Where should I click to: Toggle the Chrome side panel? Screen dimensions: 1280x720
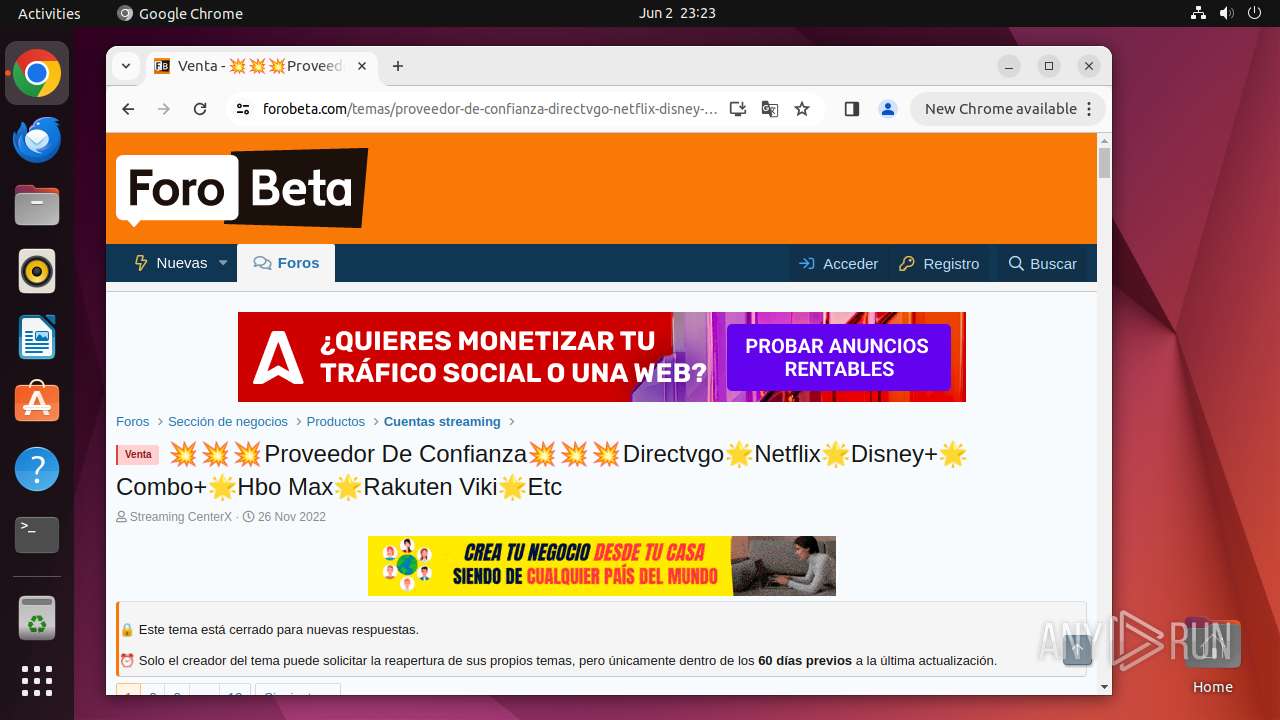tap(852, 109)
